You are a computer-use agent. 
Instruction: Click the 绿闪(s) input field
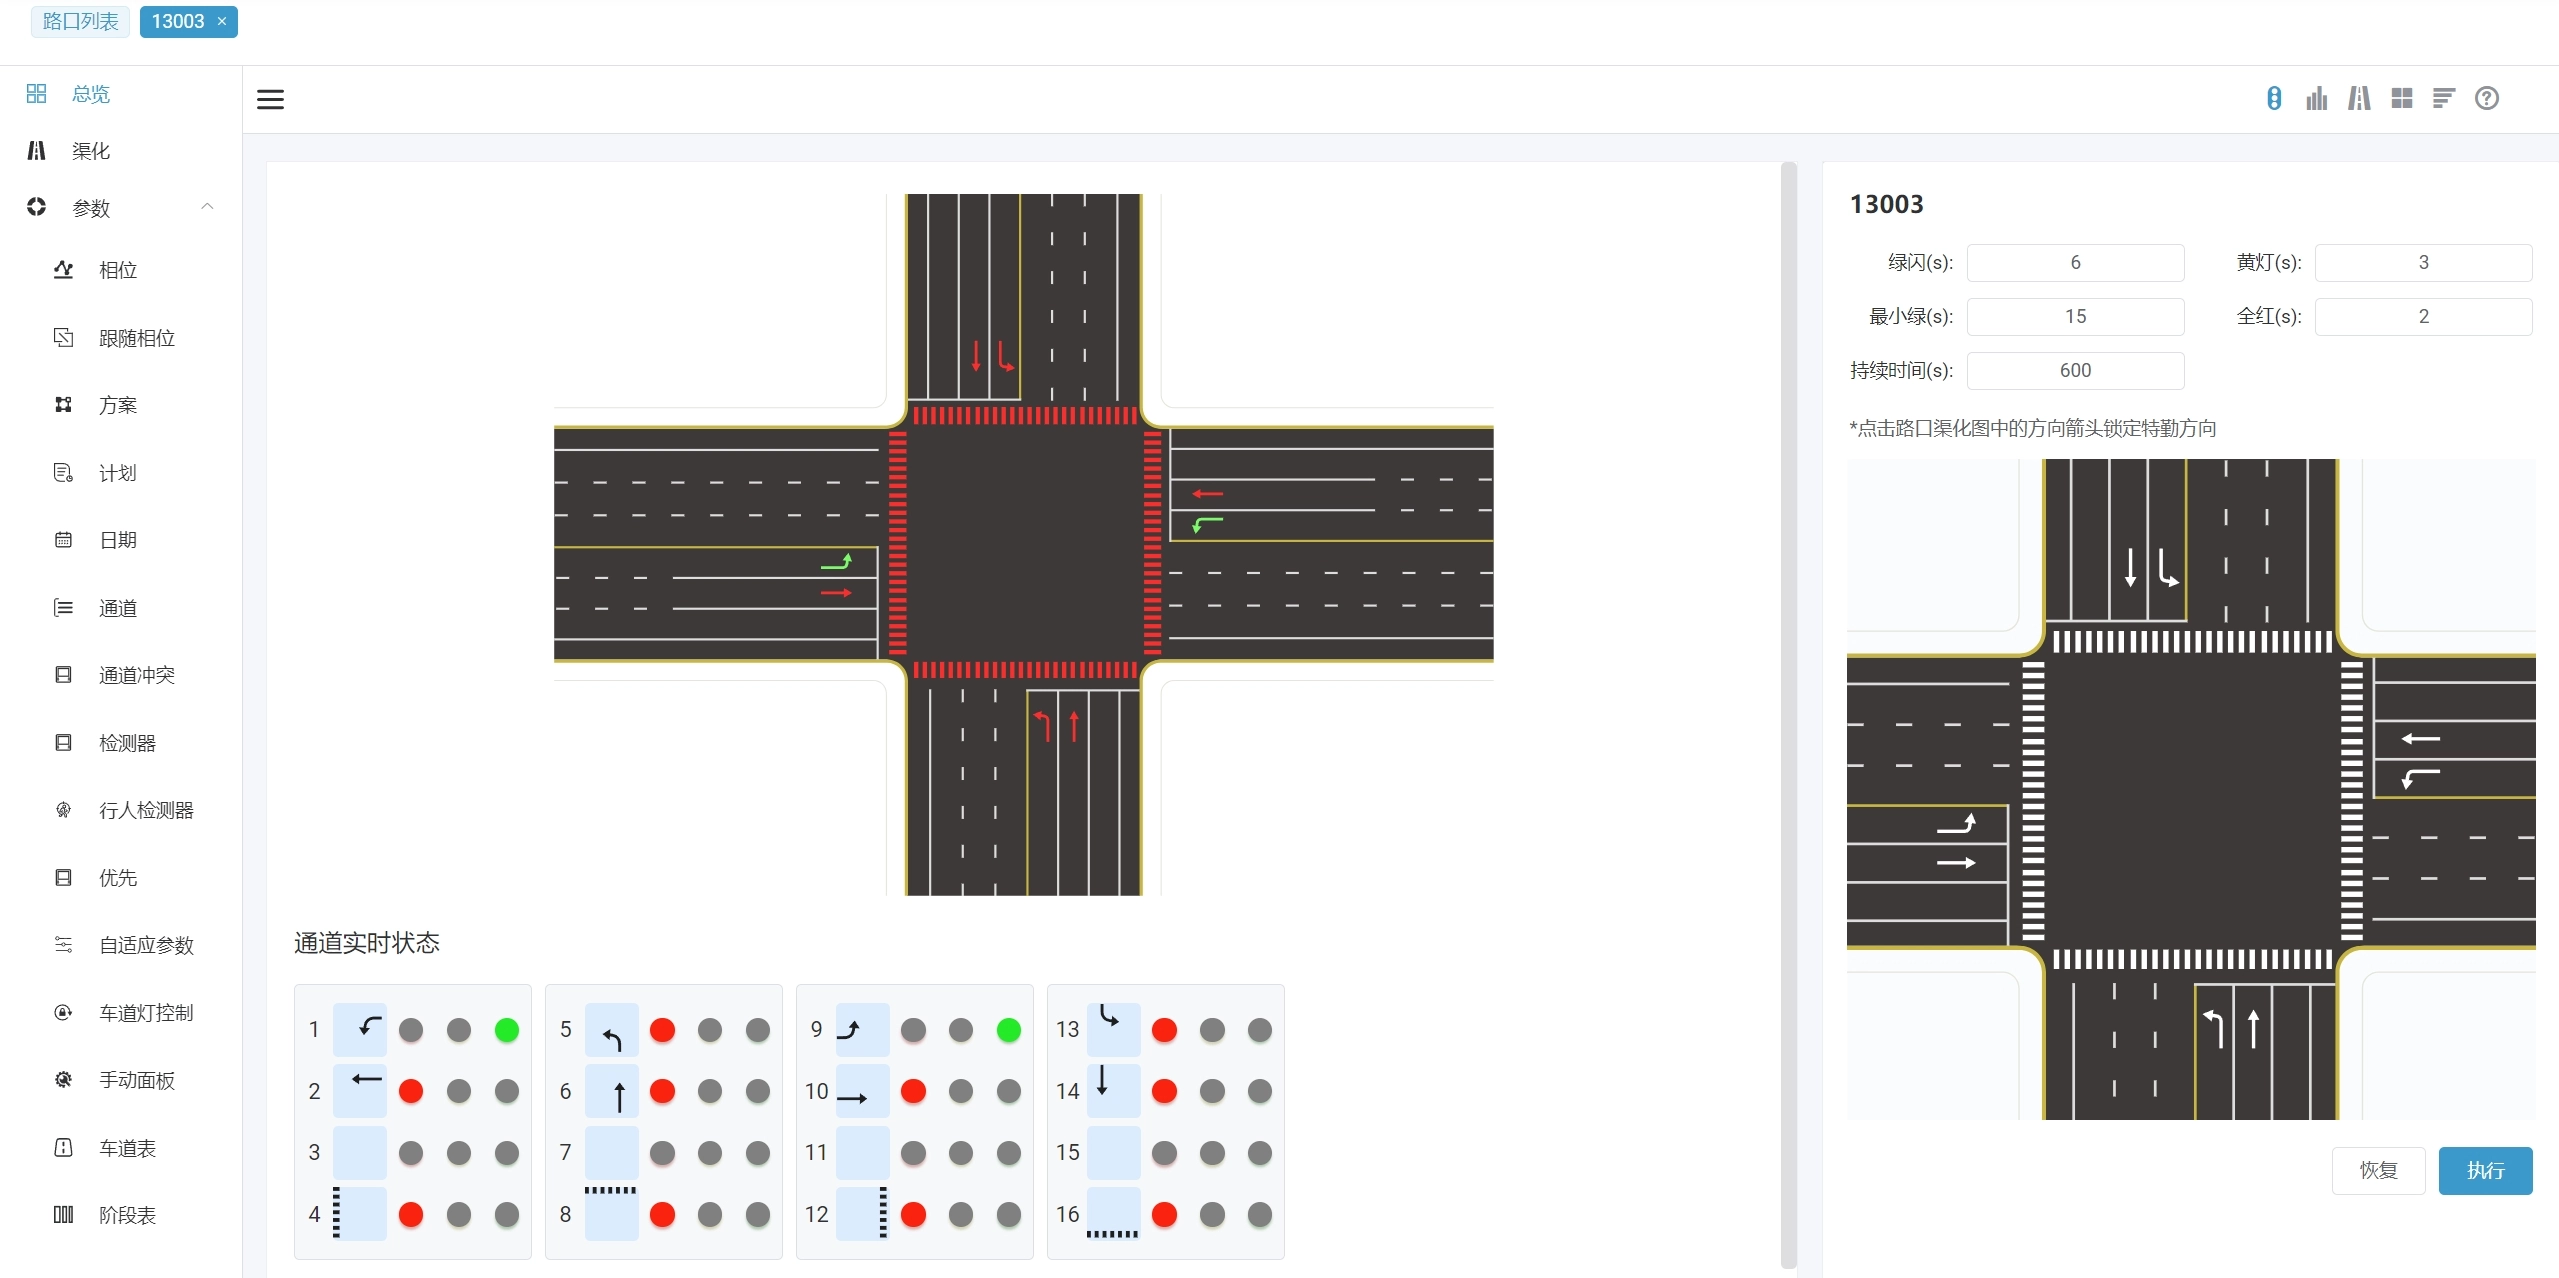[2074, 262]
